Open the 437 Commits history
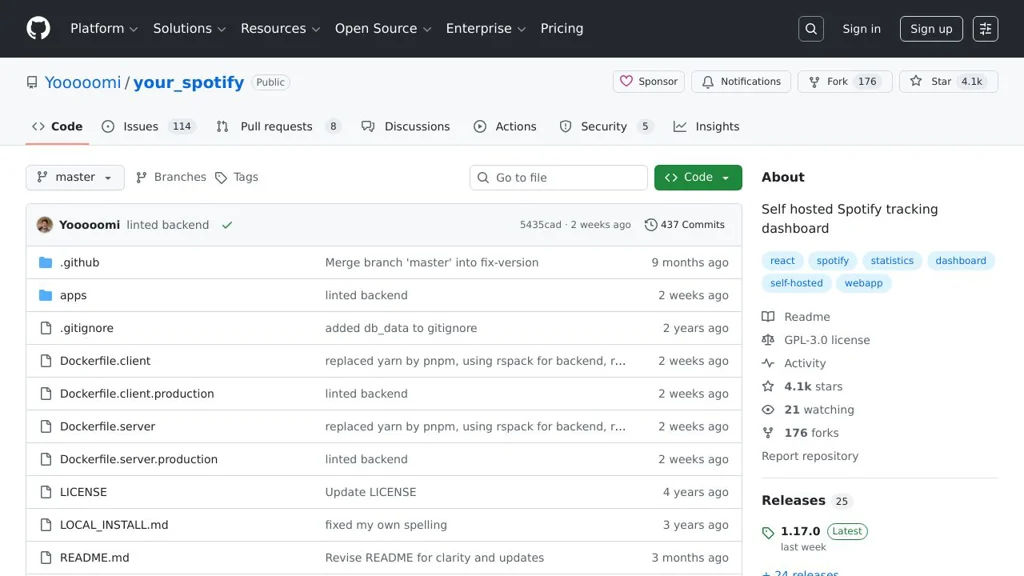 (685, 225)
